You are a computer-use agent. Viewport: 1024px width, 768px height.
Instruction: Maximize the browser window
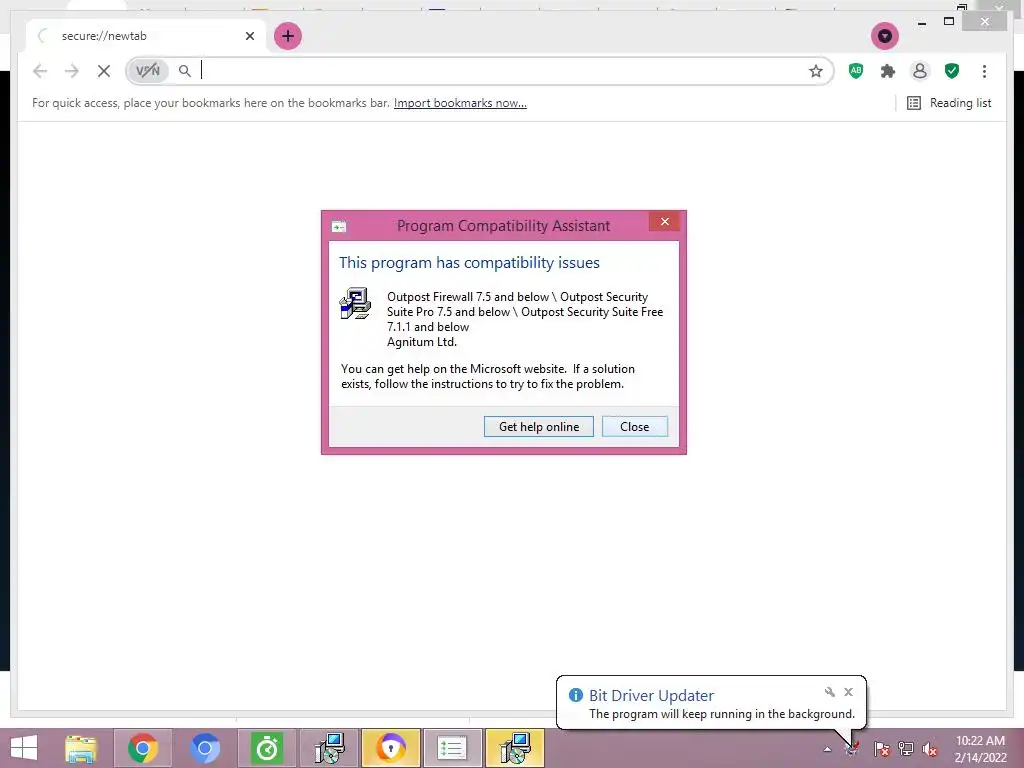click(x=949, y=22)
